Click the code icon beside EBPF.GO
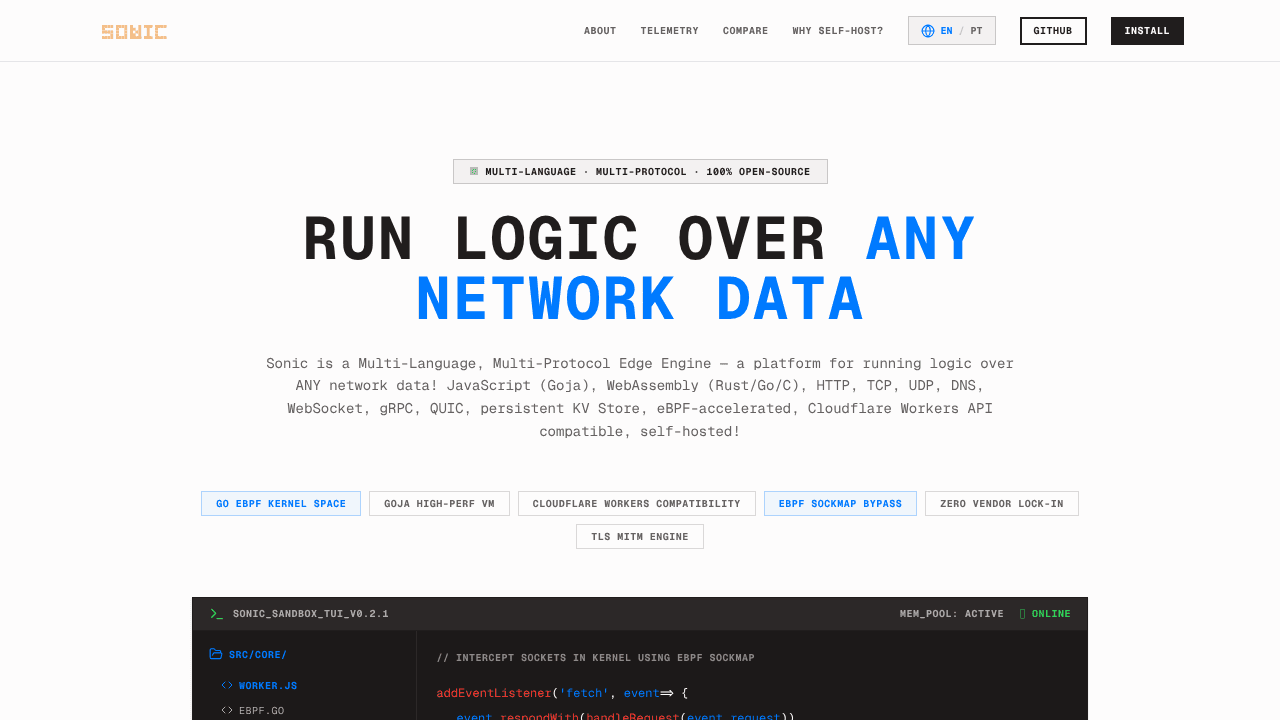The image size is (1280, 720). coord(227,711)
